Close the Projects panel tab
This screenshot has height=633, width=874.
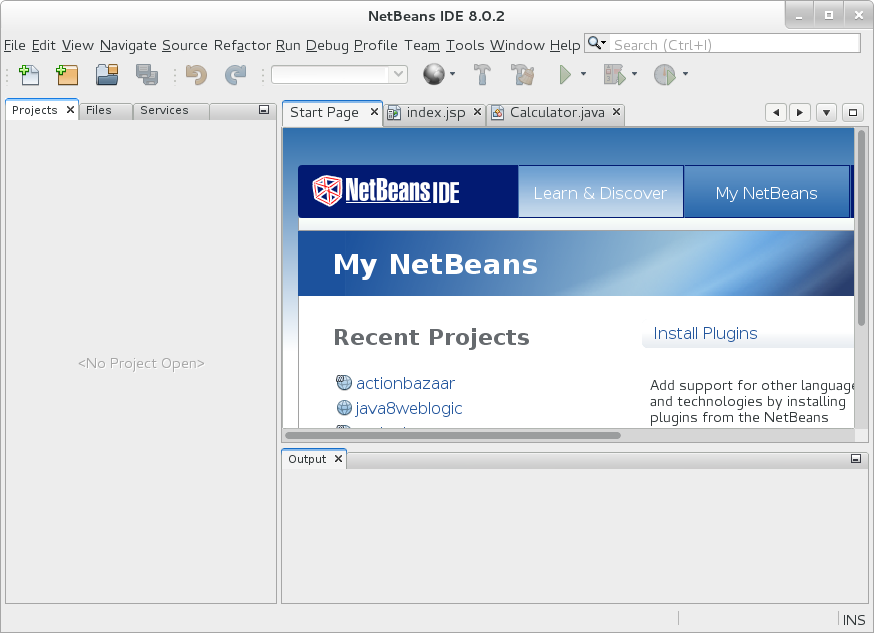(x=70, y=110)
